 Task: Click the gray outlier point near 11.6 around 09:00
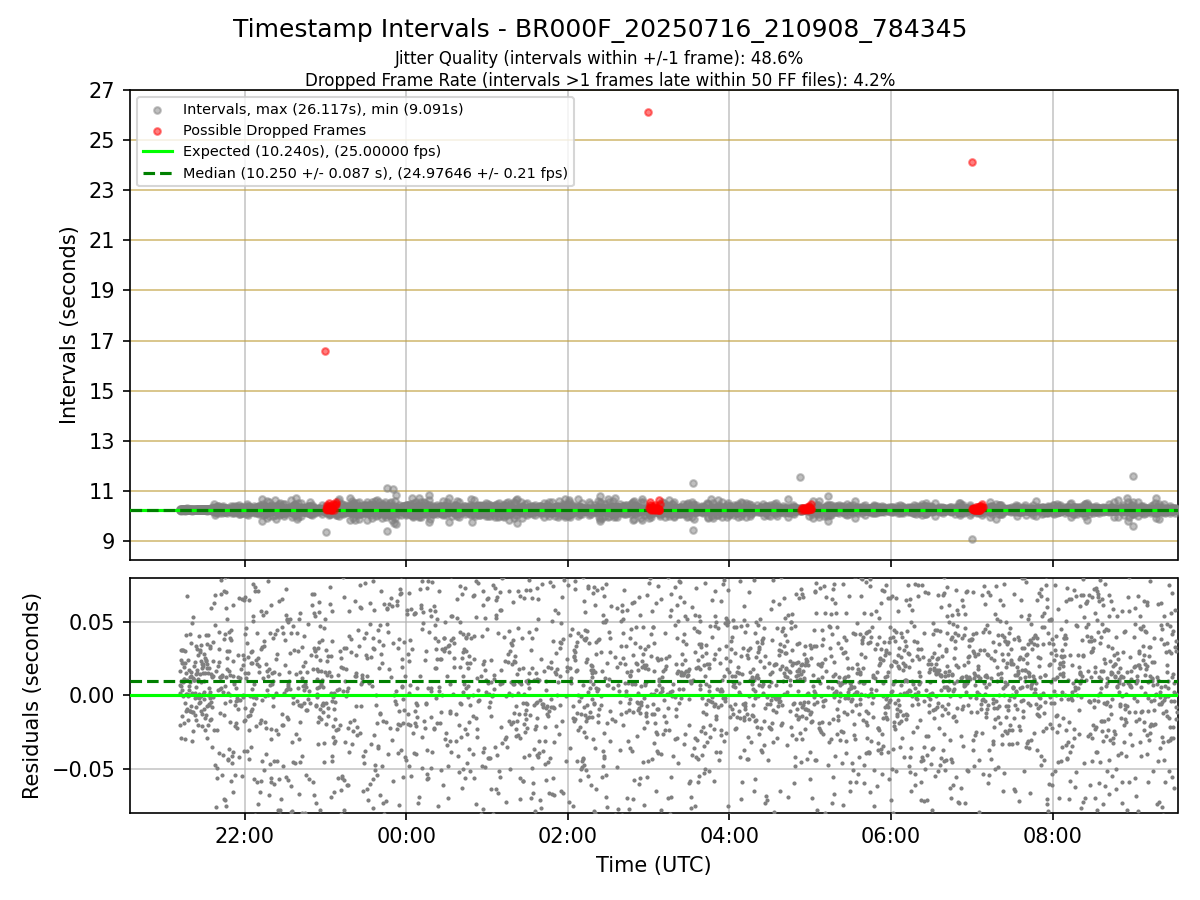click(1133, 476)
